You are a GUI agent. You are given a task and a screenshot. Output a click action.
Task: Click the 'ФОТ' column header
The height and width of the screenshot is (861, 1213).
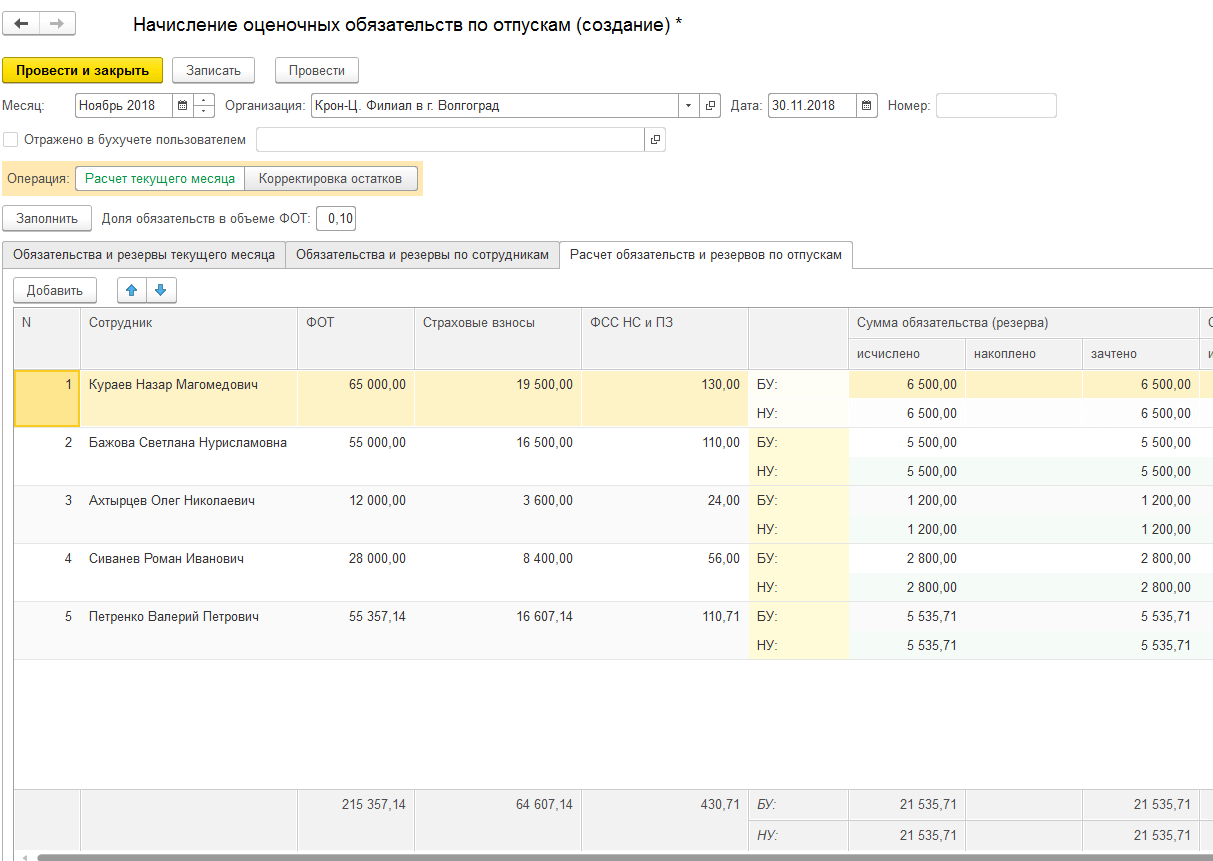[356, 338]
